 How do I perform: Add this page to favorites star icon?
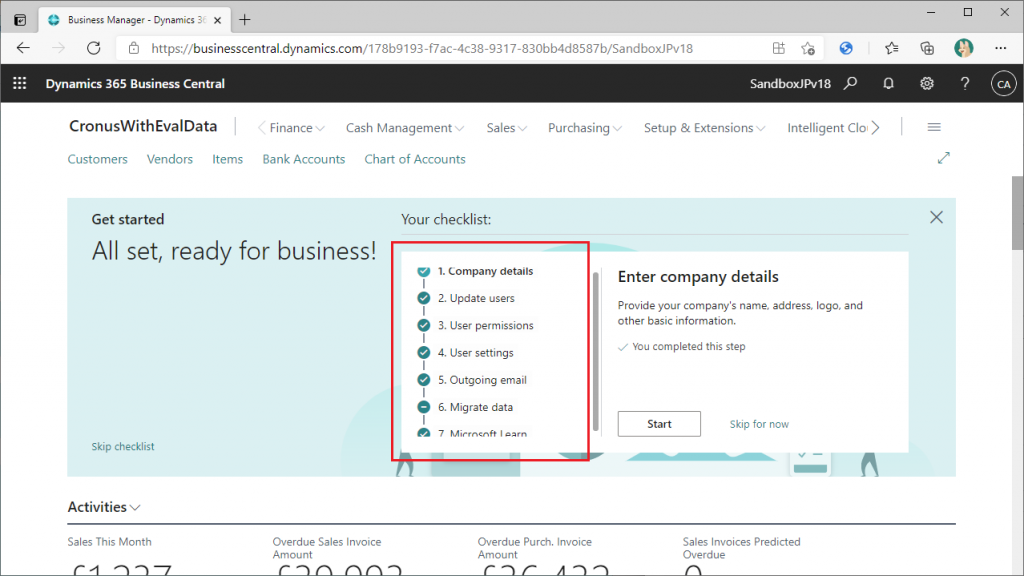click(808, 48)
